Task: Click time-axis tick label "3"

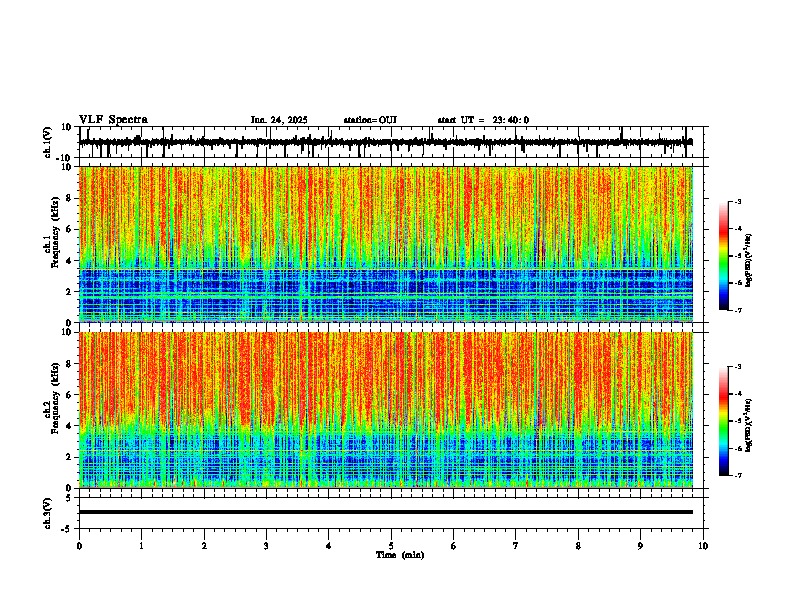Action: click(266, 546)
